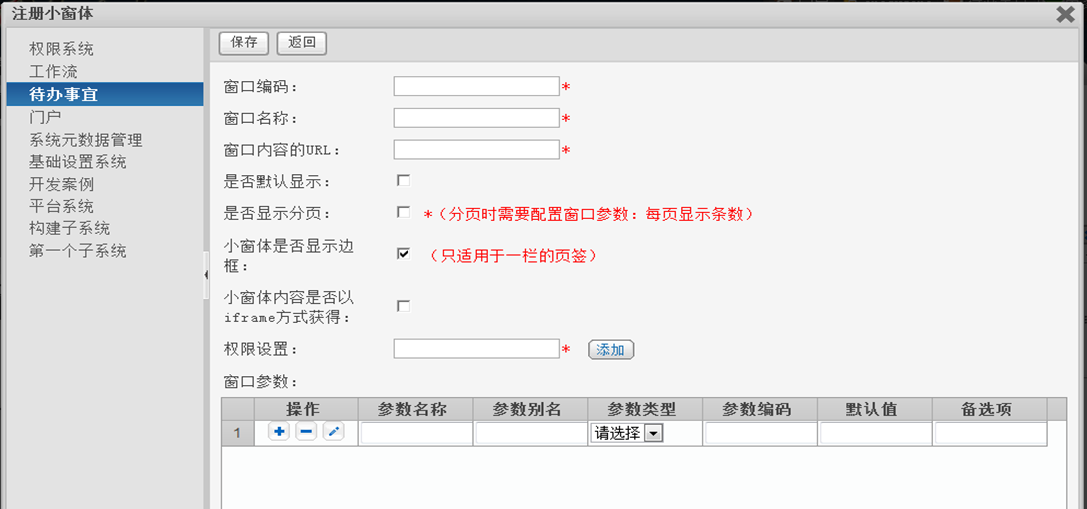Toggle the 是否默认显示 checkbox
This screenshot has width=1087, height=509.
point(403,181)
